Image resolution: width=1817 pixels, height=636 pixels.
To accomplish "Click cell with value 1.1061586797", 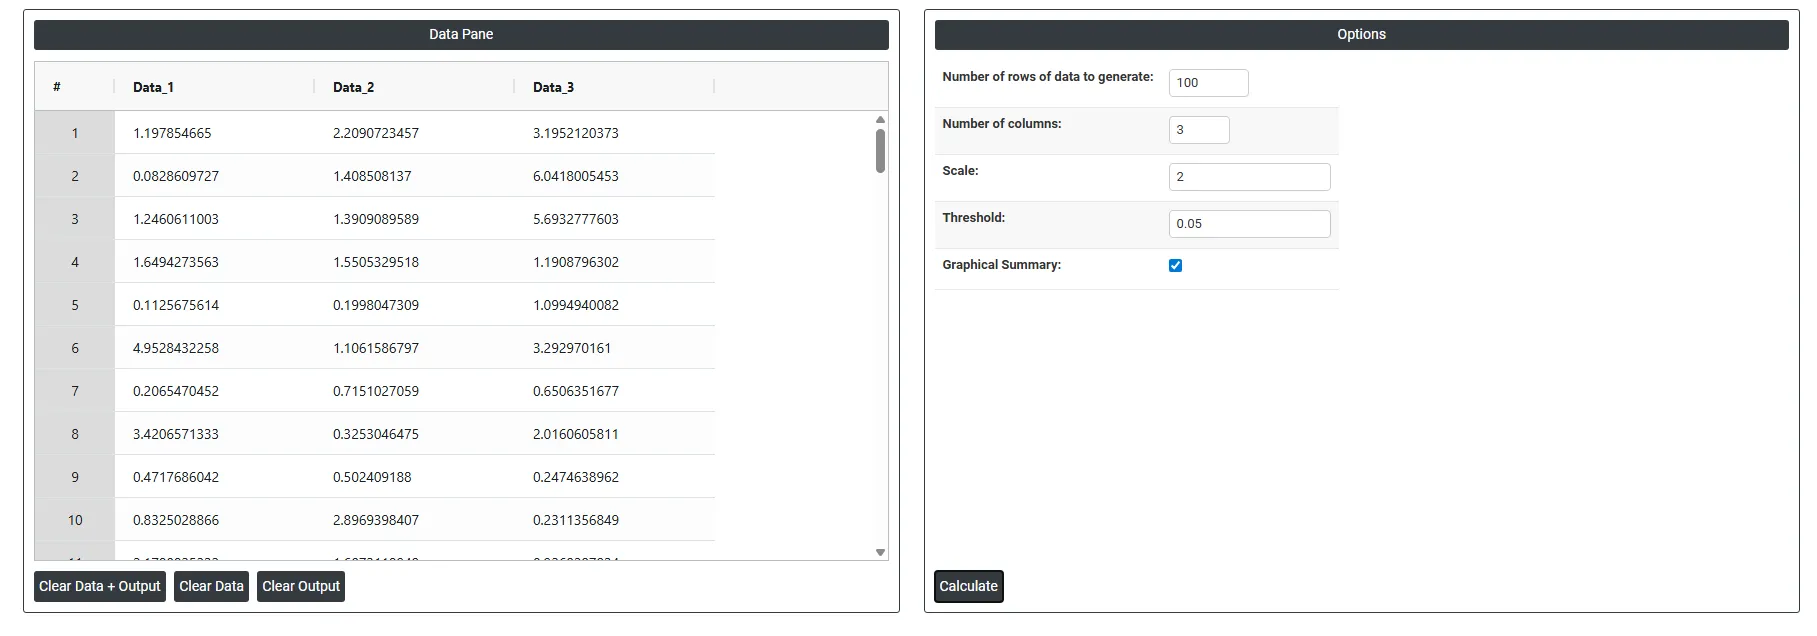I will [x=415, y=348].
